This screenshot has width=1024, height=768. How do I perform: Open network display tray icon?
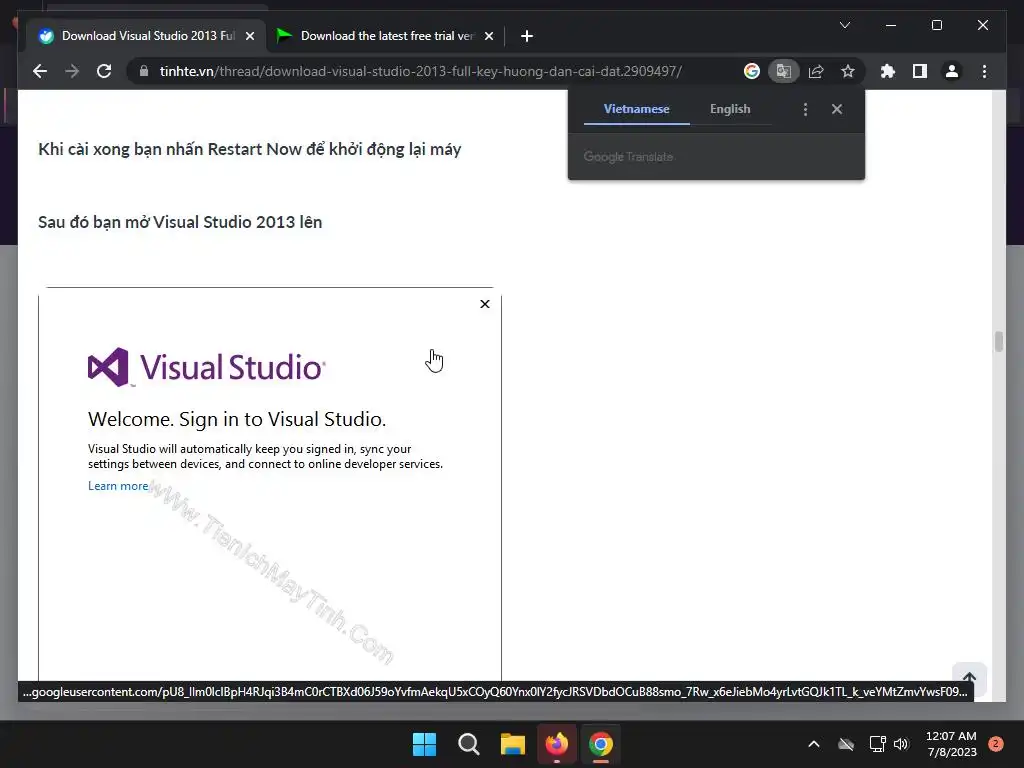coord(877,744)
